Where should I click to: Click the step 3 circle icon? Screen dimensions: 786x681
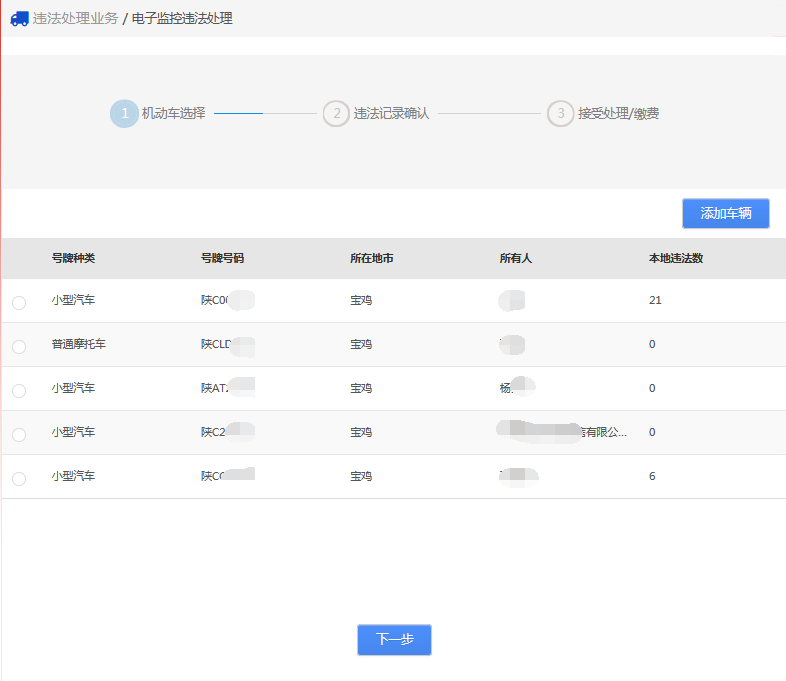pos(560,114)
